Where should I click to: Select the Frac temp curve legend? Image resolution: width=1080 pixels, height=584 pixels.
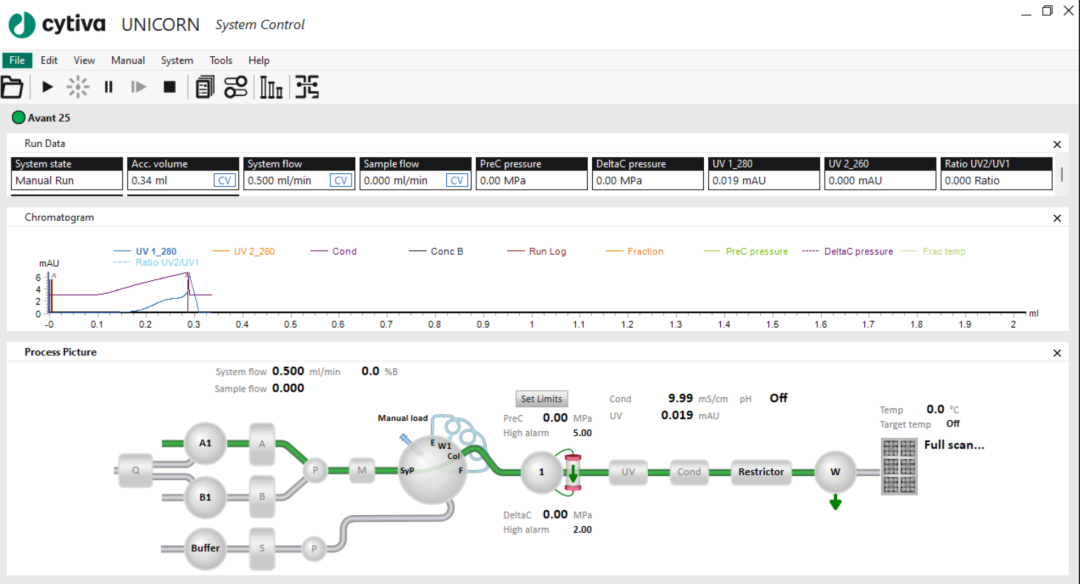(933, 251)
